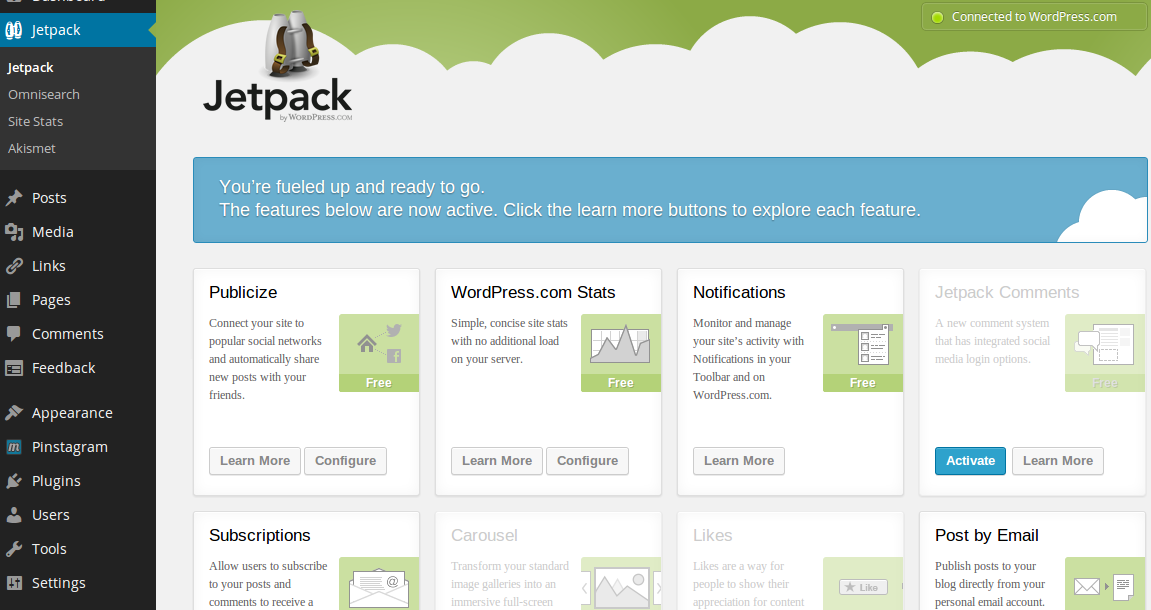Click Configure under Publicize
1151x610 pixels.
tap(345, 461)
